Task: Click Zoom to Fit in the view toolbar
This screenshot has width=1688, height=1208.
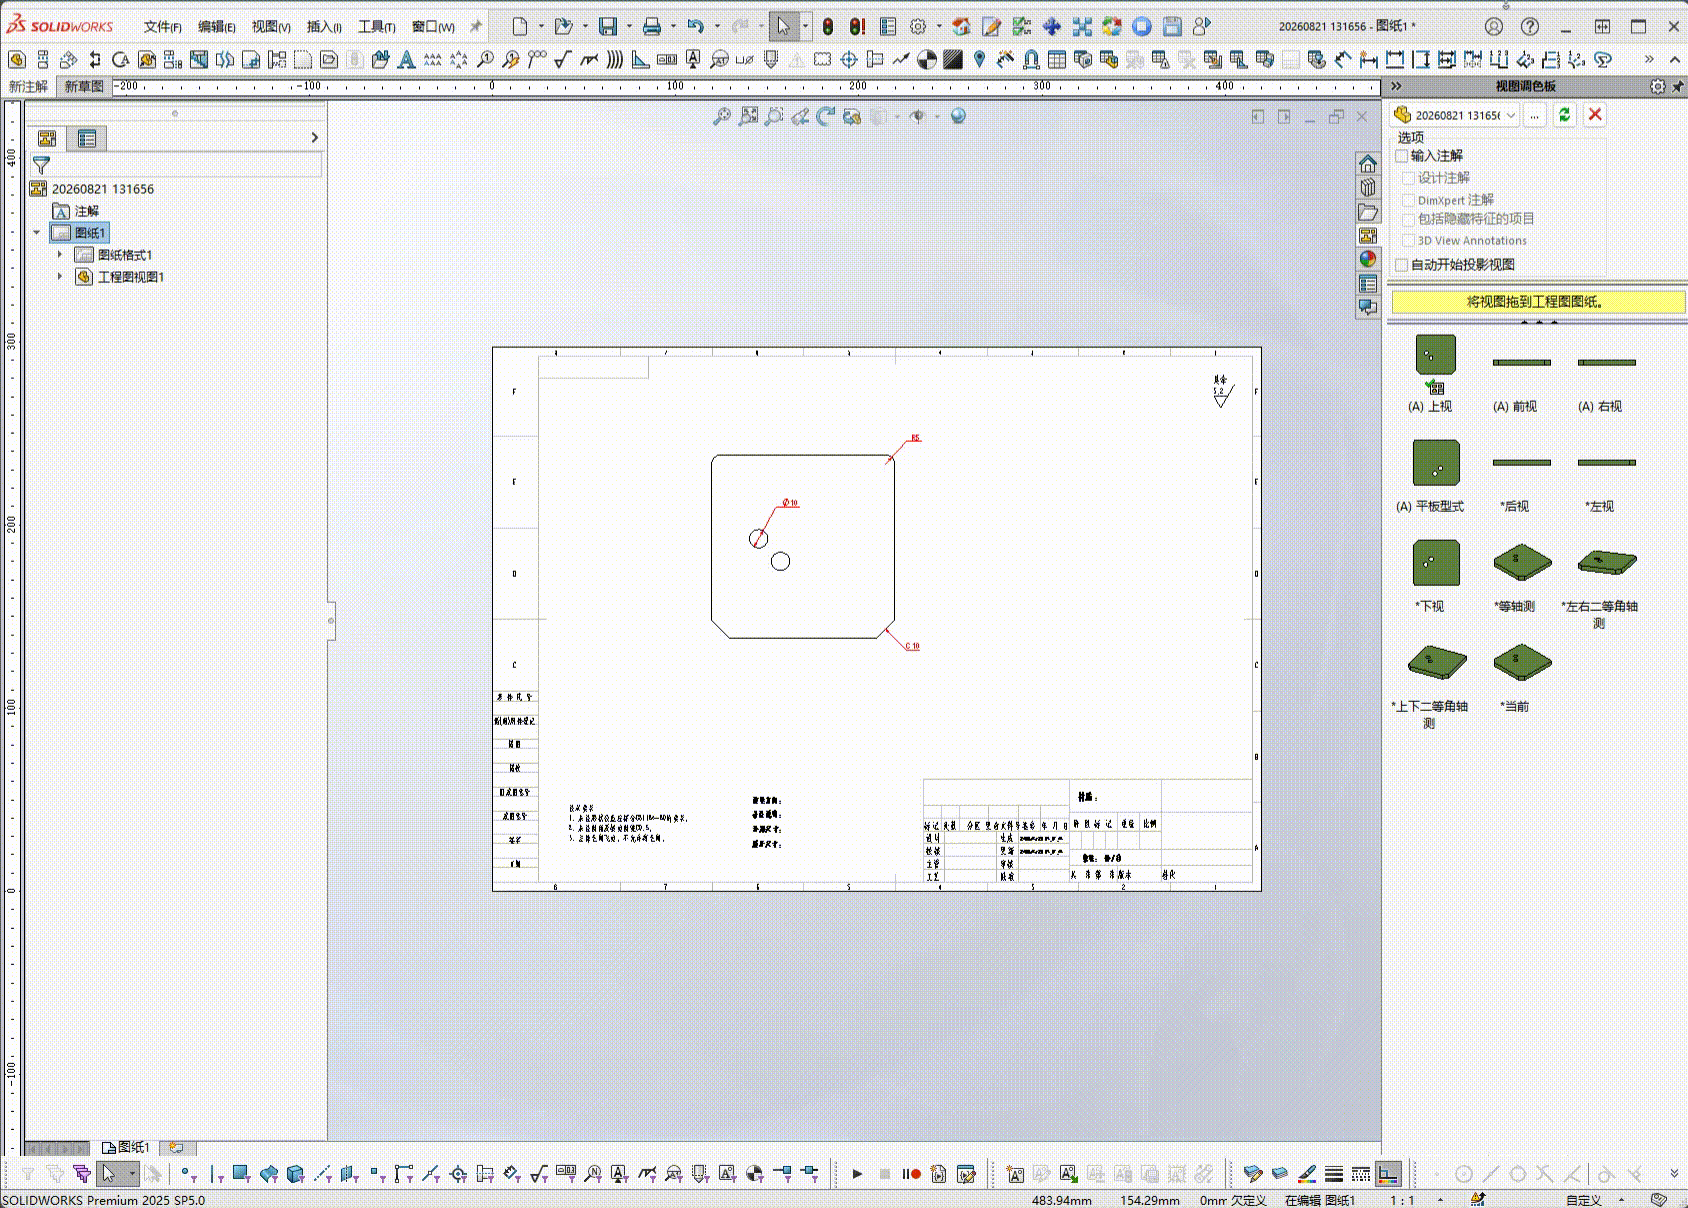Action: point(722,117)
